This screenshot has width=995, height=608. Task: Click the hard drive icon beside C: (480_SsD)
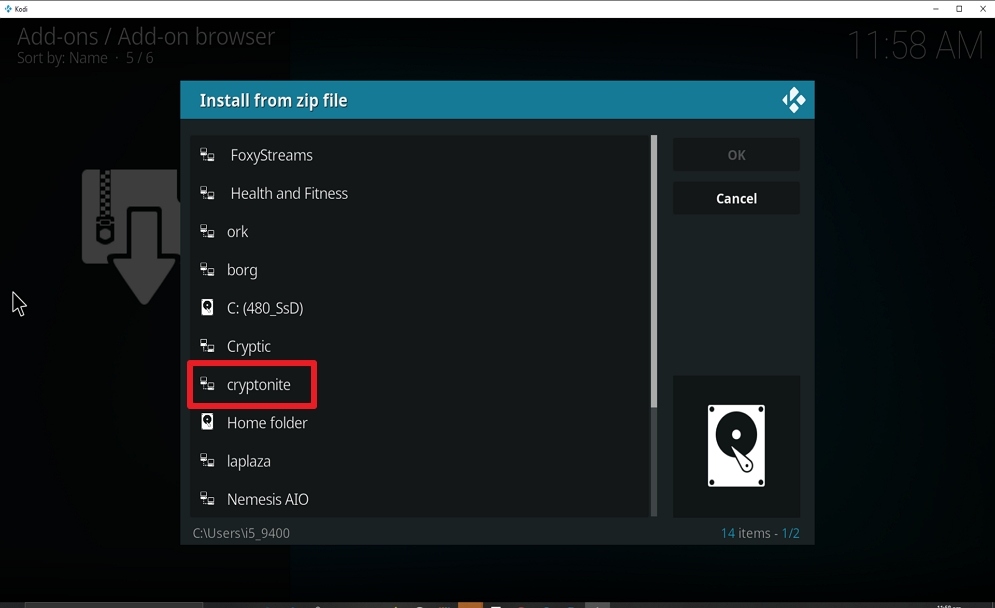pos(207,307)
